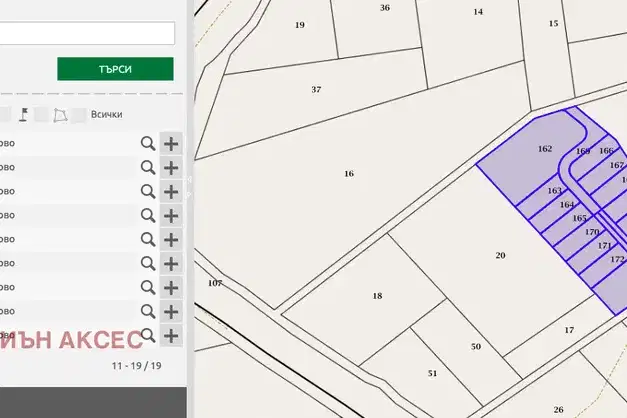Zoom to the fourth result row via magnifier
The width and height of the screenshot is (627, 418).
[148, 216]
